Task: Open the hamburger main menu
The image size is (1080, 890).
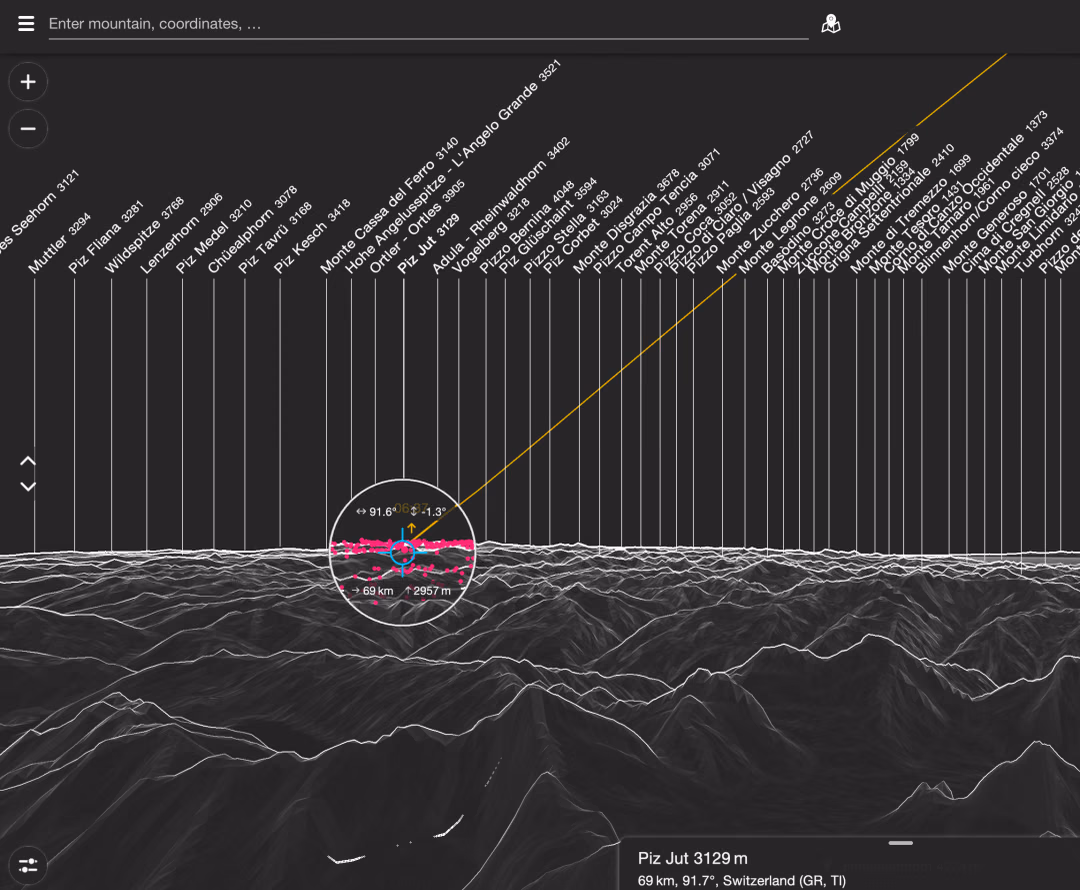Action: (26, 24)
